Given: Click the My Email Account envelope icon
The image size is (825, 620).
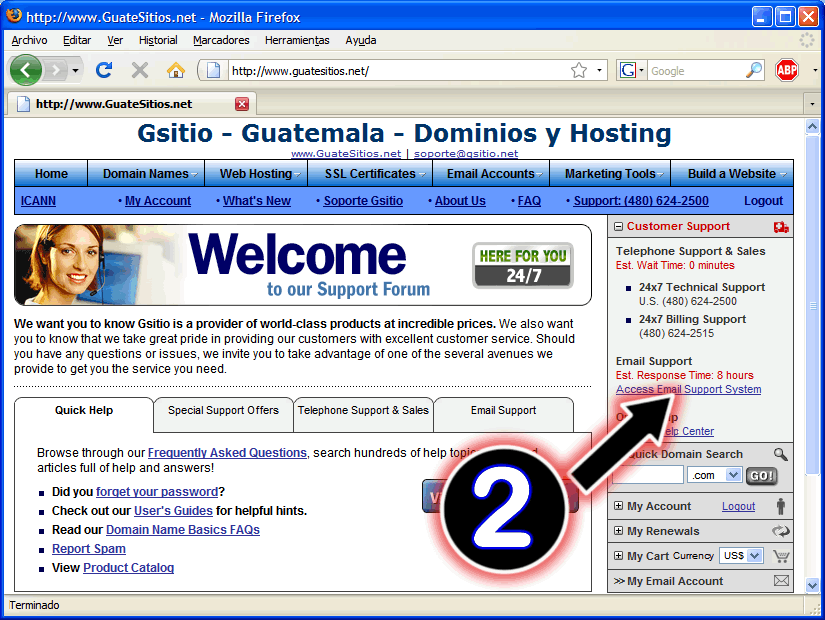Looking at the screenshot, I should point(781,581).
